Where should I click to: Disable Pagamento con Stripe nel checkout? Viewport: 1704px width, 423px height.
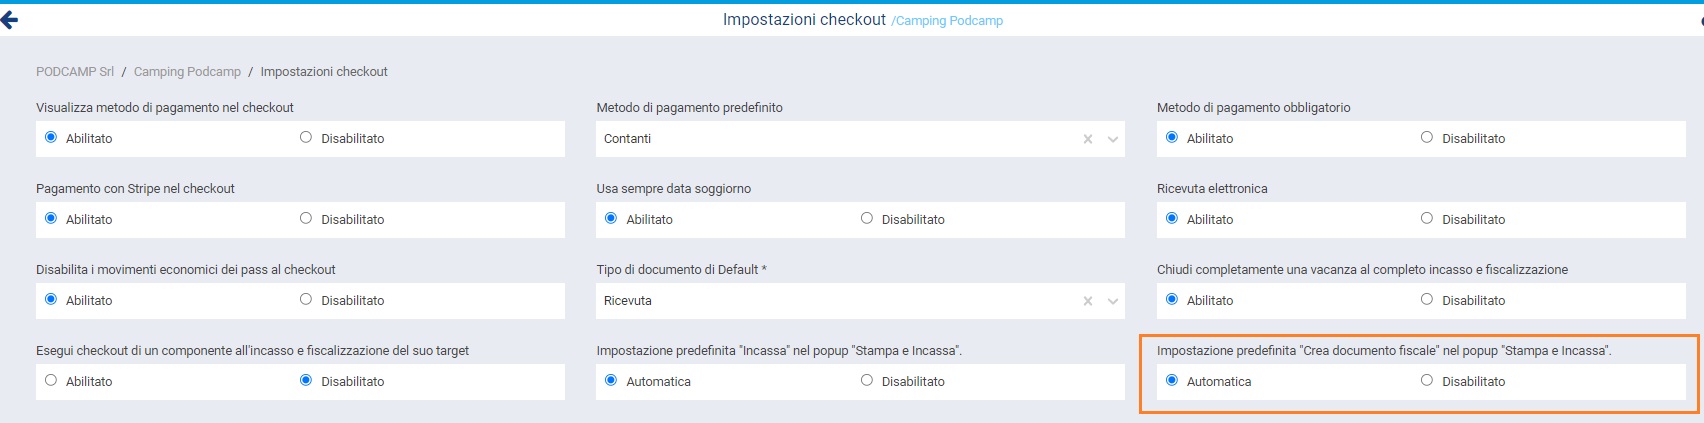[x=306, y=219]
